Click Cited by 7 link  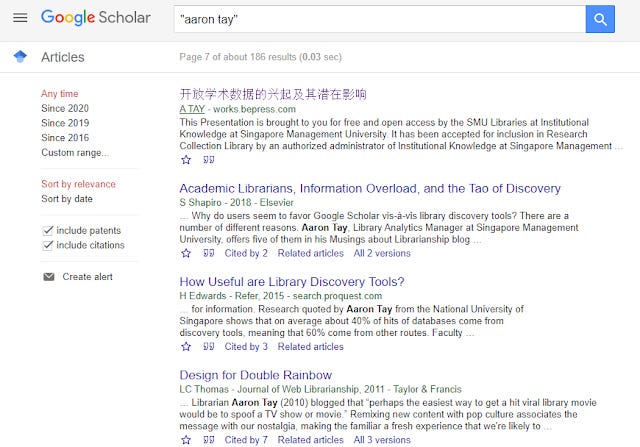point(246,440)
